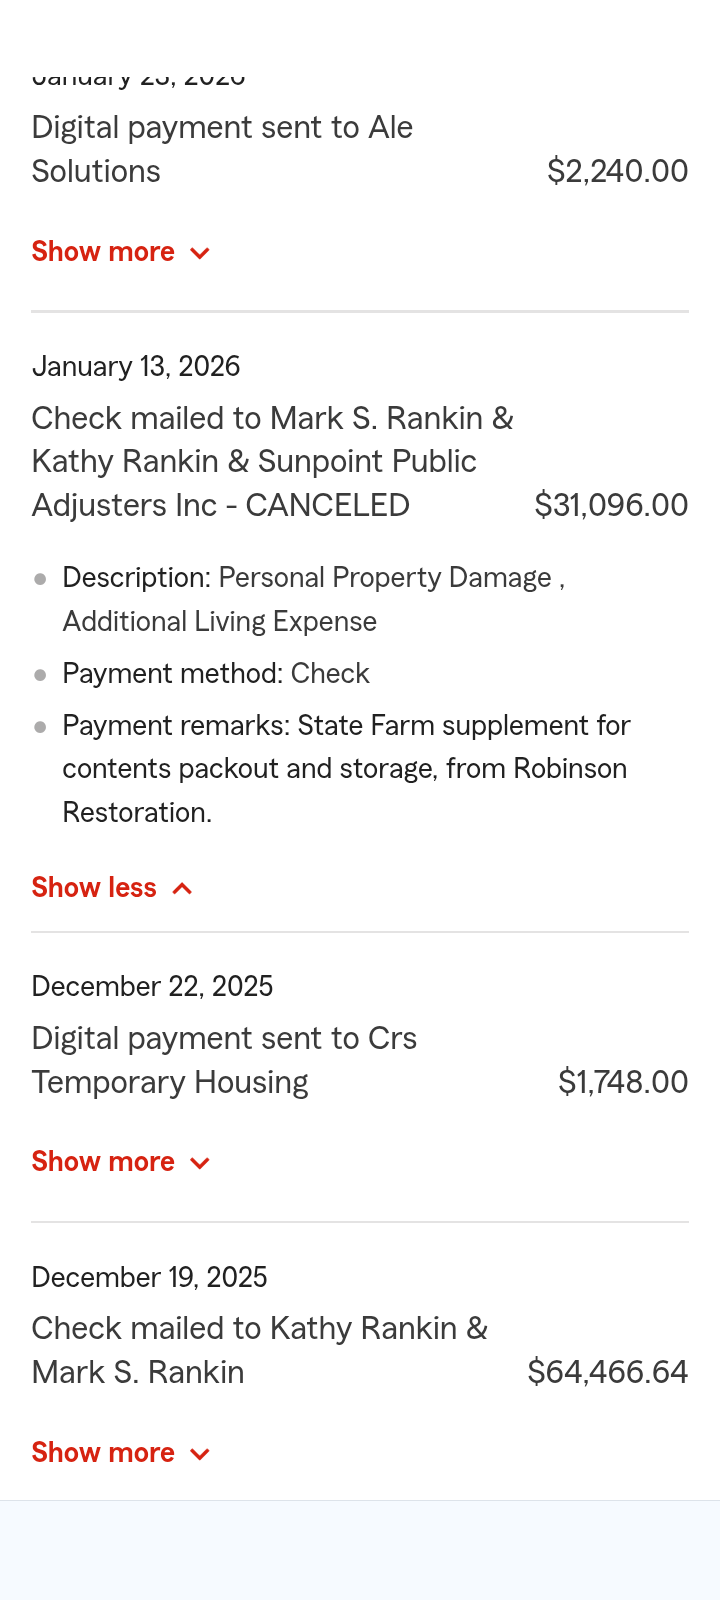Select Digital payment sent to Ale Solutions title

click(x=222, y=149)
